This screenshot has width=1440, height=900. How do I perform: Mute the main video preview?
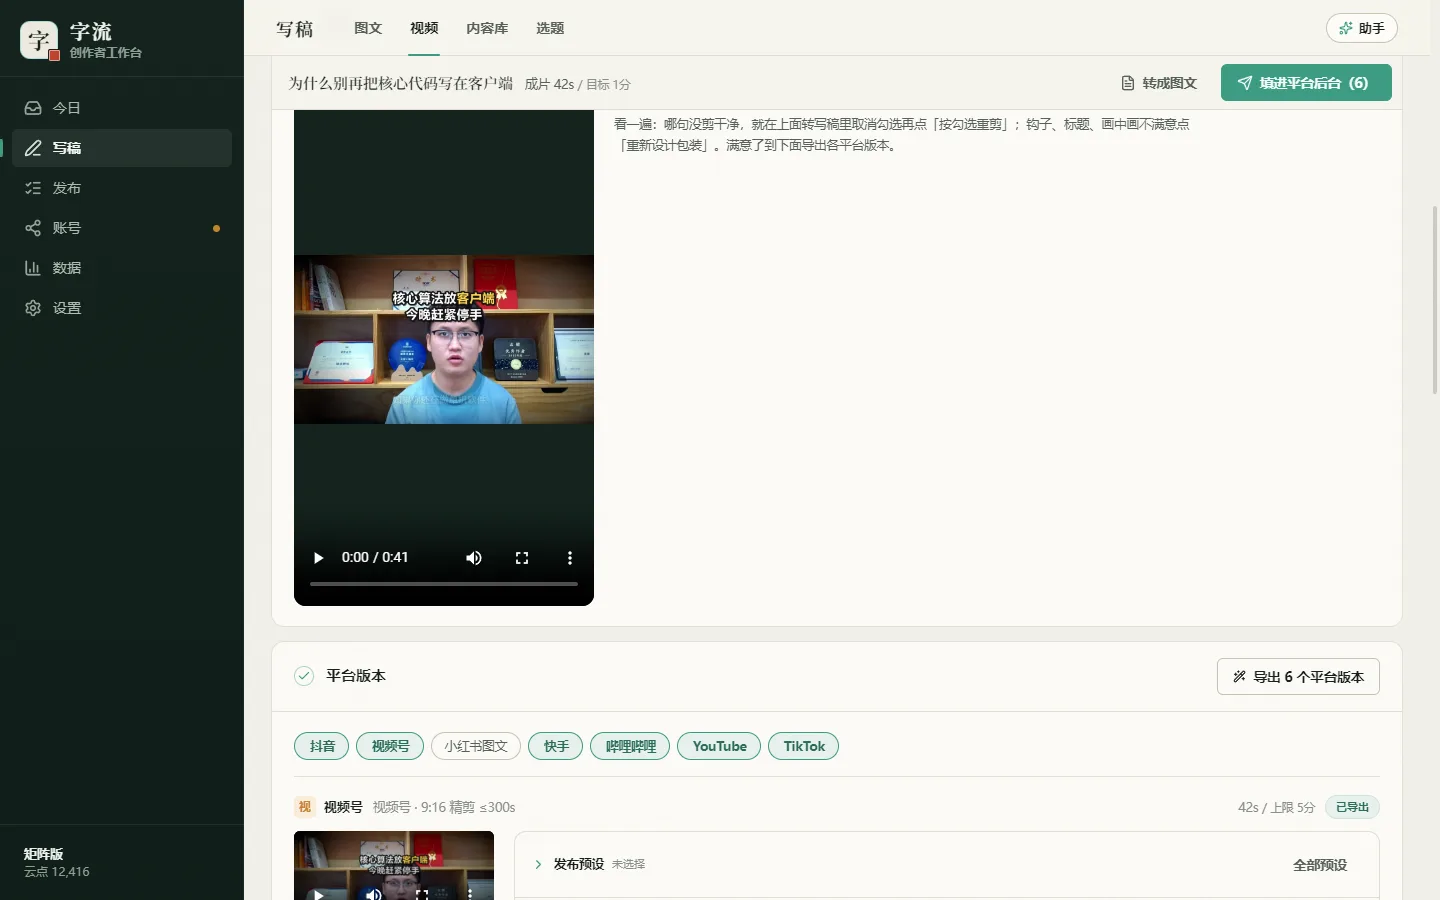(474, 558)
